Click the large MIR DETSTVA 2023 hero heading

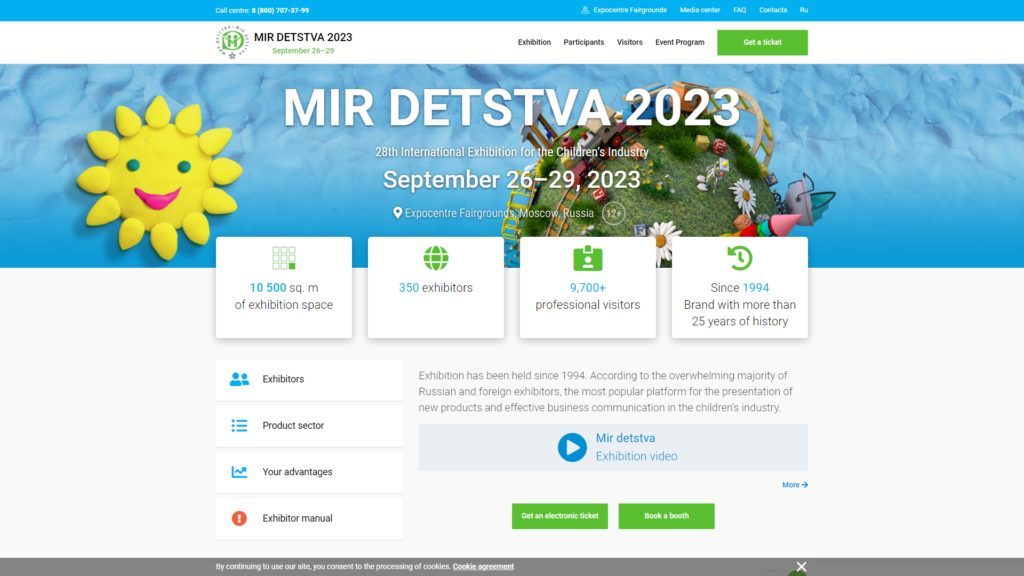(x=511, y=107)
